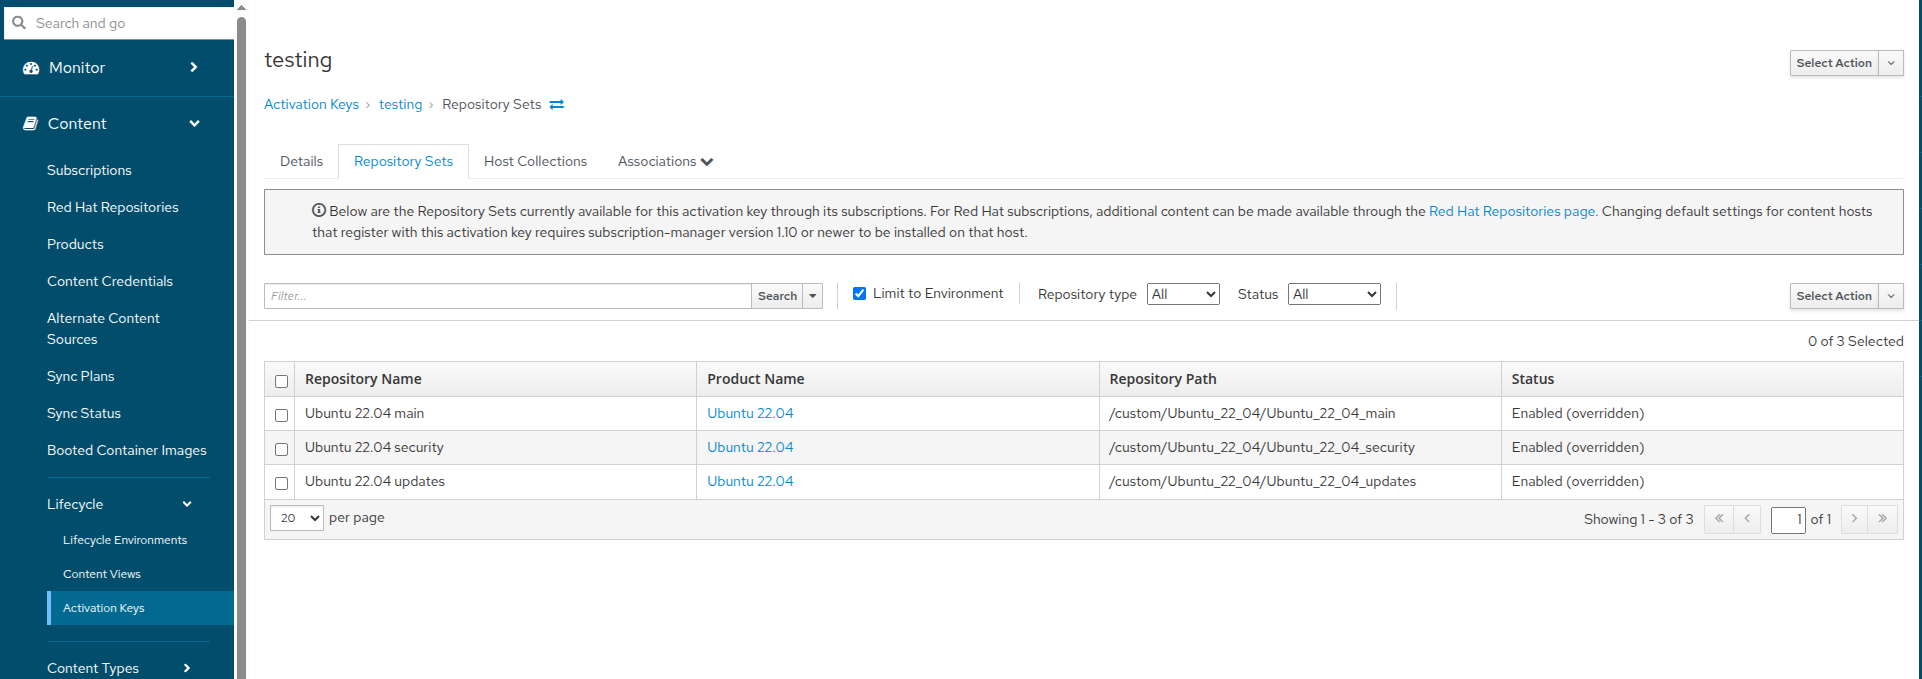Switch to the Host Collections tab
1922x679 pixels.
pyautogui.click(x=535, y=162)
